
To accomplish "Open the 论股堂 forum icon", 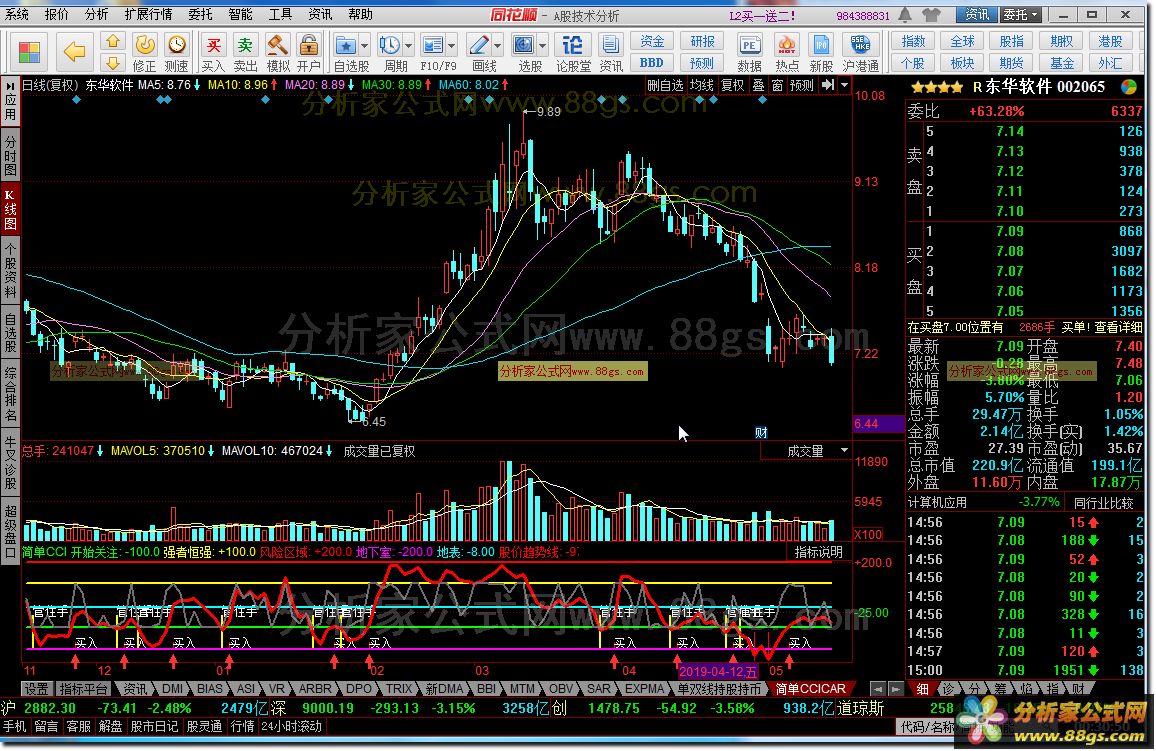I will pos(573,53).
